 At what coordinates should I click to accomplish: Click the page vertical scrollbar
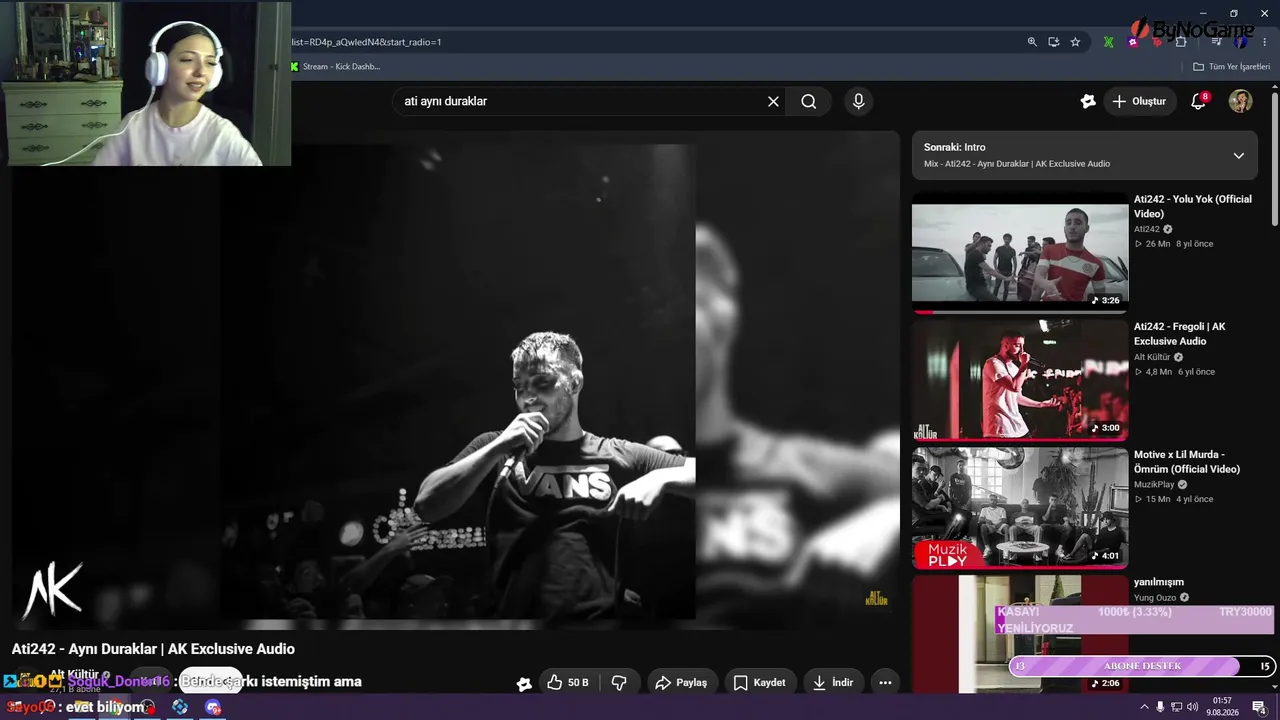pos(1274,158)
